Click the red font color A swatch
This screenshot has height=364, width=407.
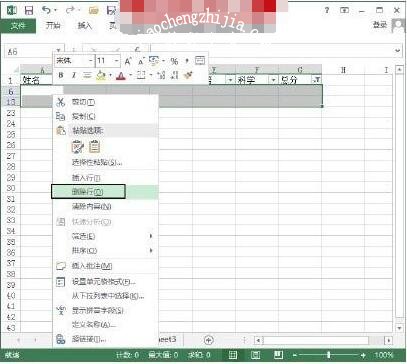point(121,76)
